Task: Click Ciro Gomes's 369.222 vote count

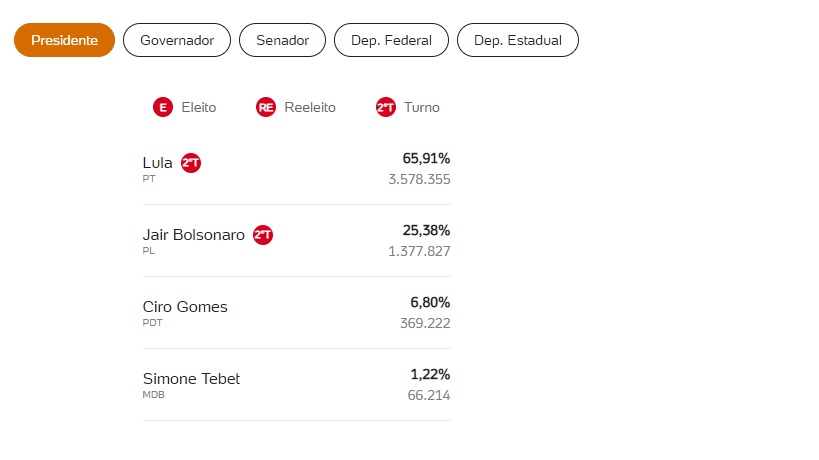Action: pos(425,323)
